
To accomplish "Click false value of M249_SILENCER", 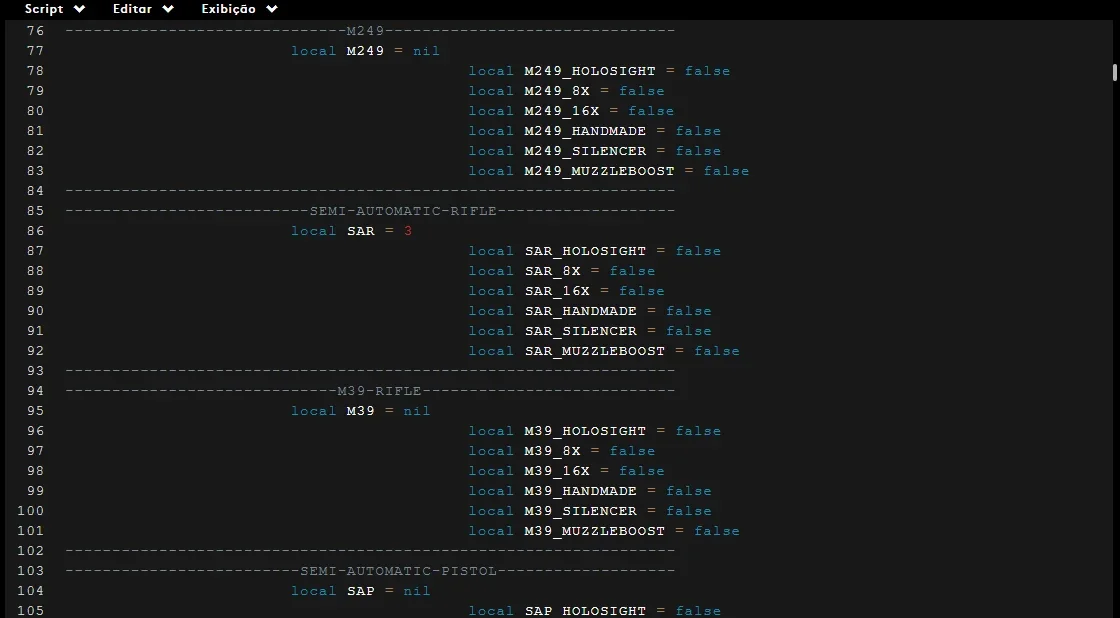I will click(x=699, y=151).
